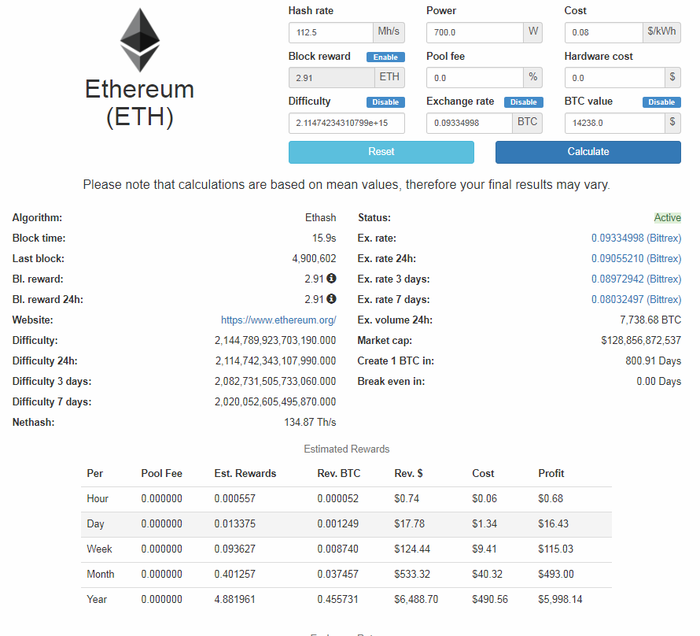Click the Est. Rewards column header

[x=245, y=474]
